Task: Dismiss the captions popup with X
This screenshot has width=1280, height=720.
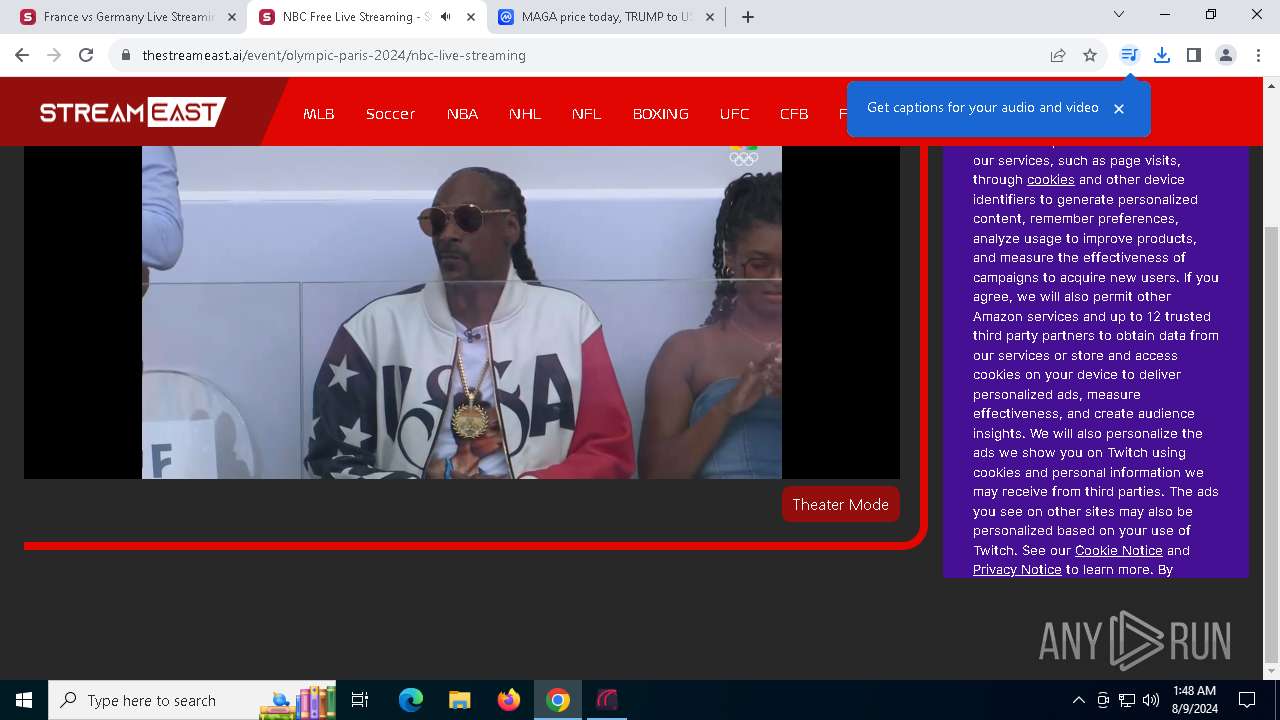Action: tap(1119, 108)
